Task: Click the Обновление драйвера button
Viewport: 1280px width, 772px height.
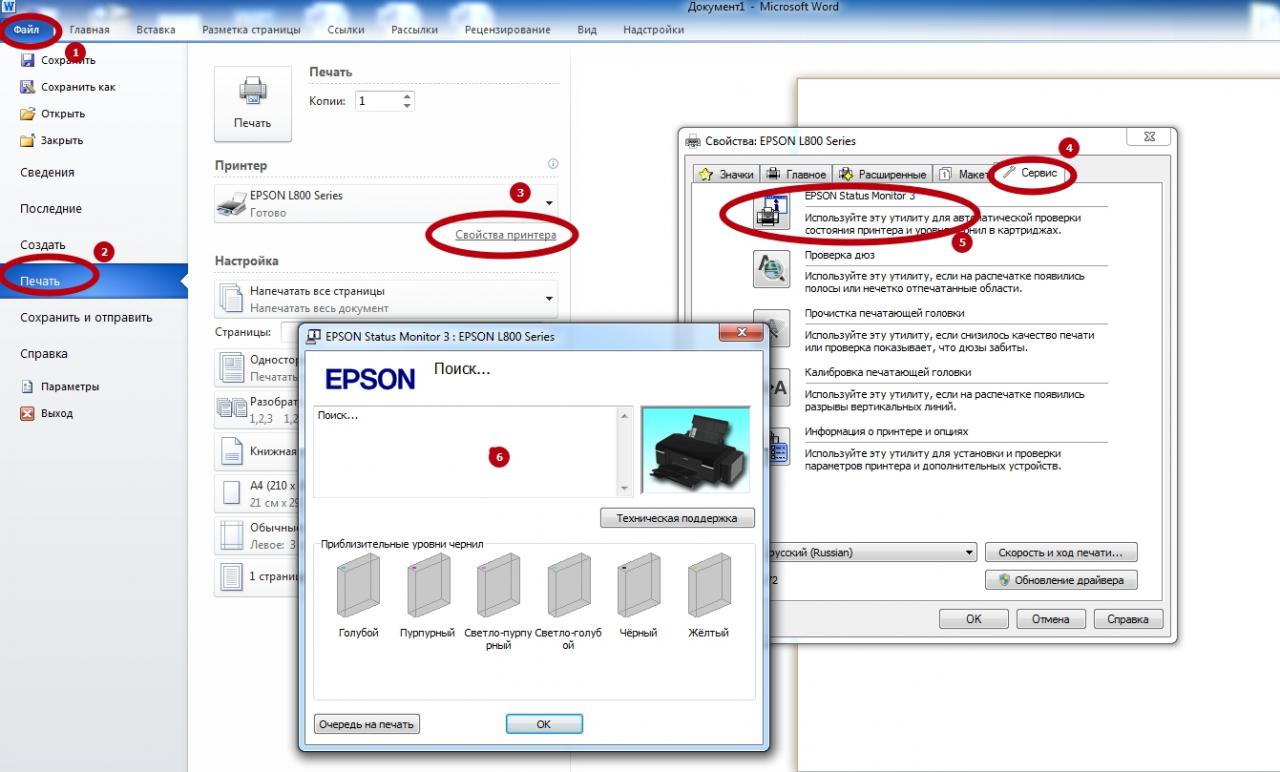Action: click(x=1061, y=580)
